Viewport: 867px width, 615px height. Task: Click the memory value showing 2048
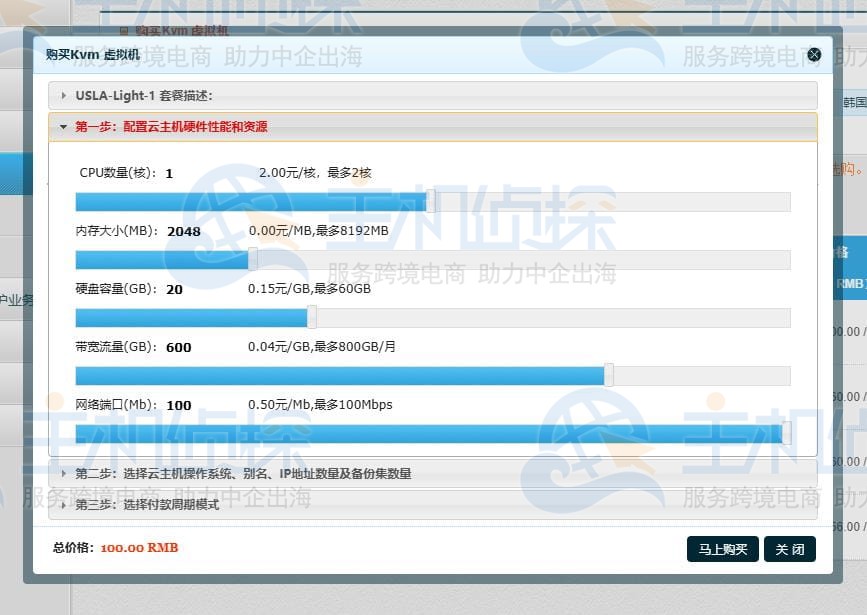click(x=183, y=231)
